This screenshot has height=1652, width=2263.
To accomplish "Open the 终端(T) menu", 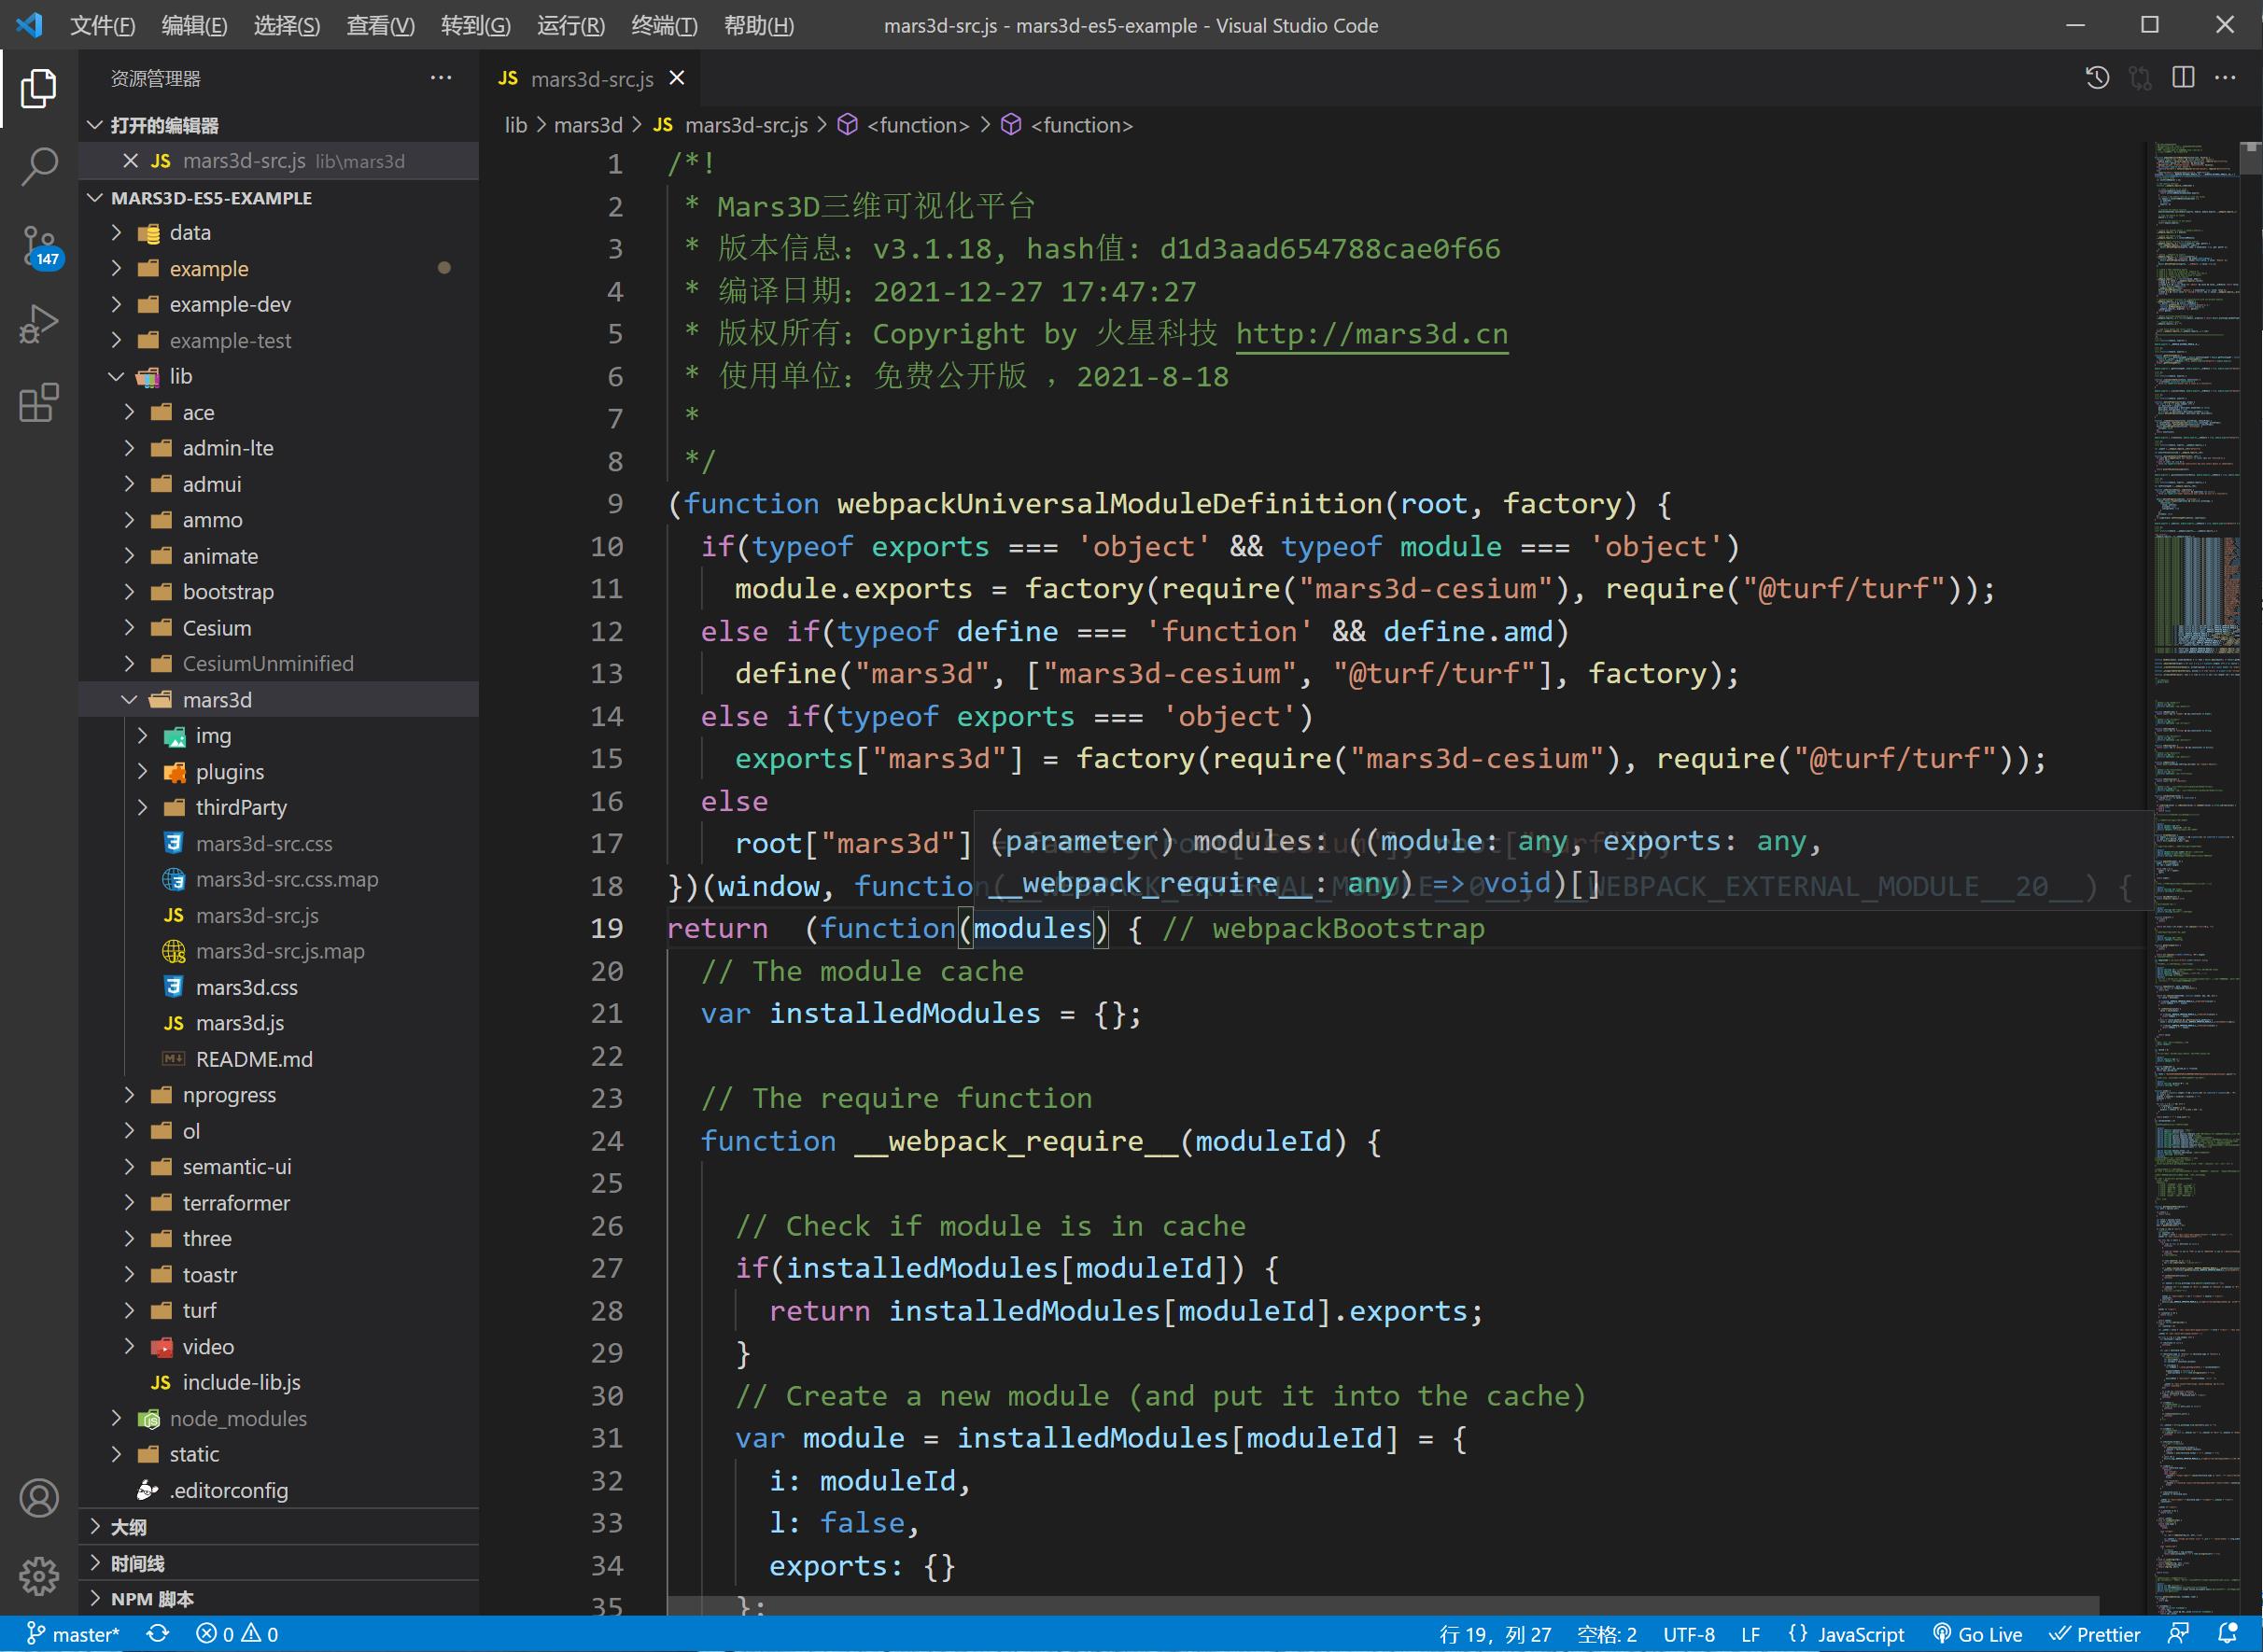I will tap(664, 25).
